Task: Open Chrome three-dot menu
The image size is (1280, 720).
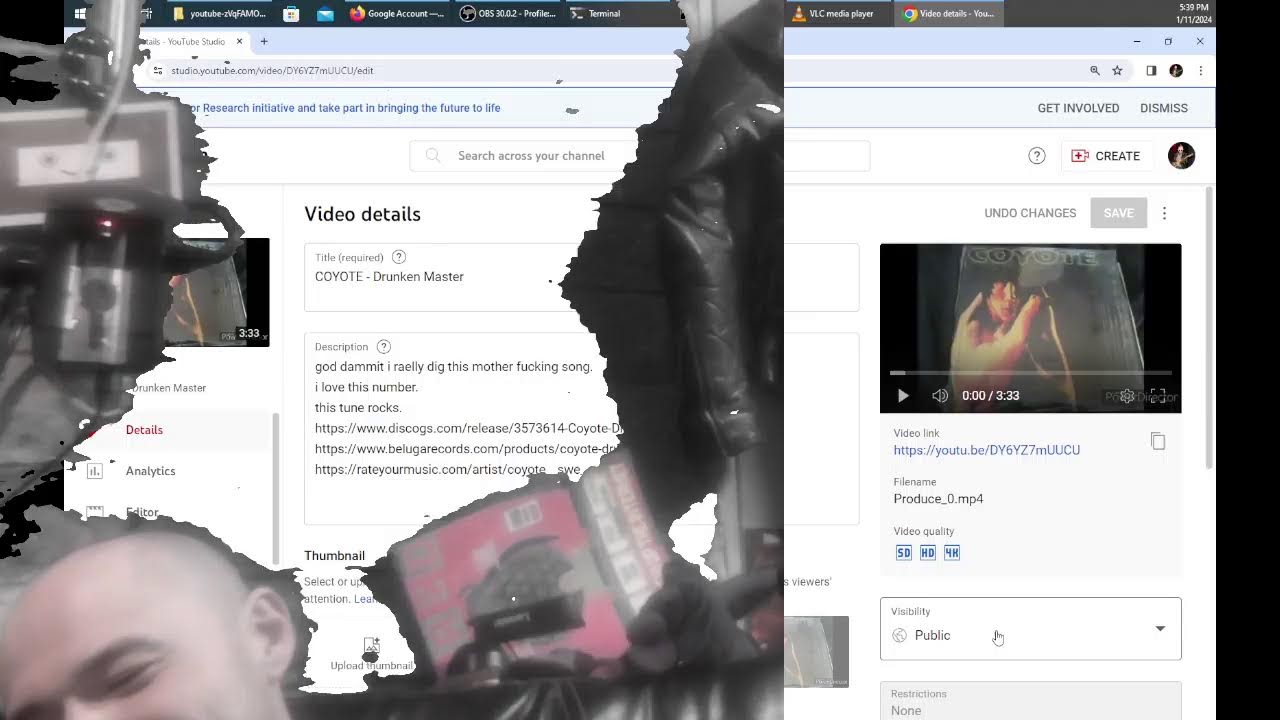Action: (1200, 71)
